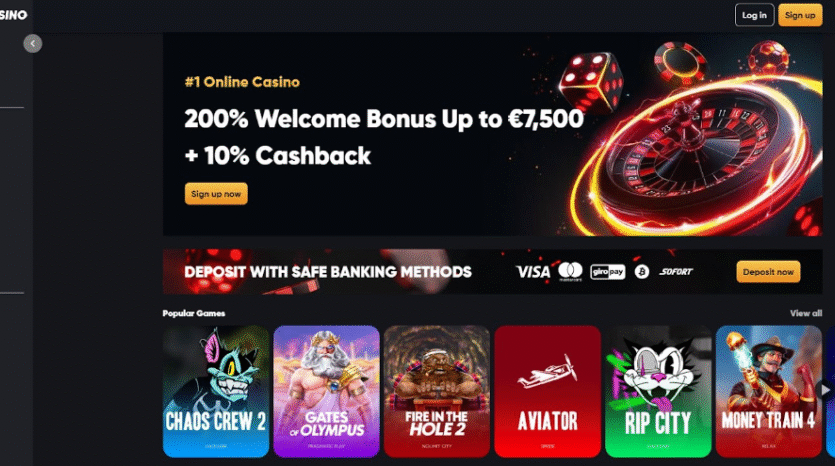Click the Log in button
Screen dimensions: 835x466
click(754, 15)
